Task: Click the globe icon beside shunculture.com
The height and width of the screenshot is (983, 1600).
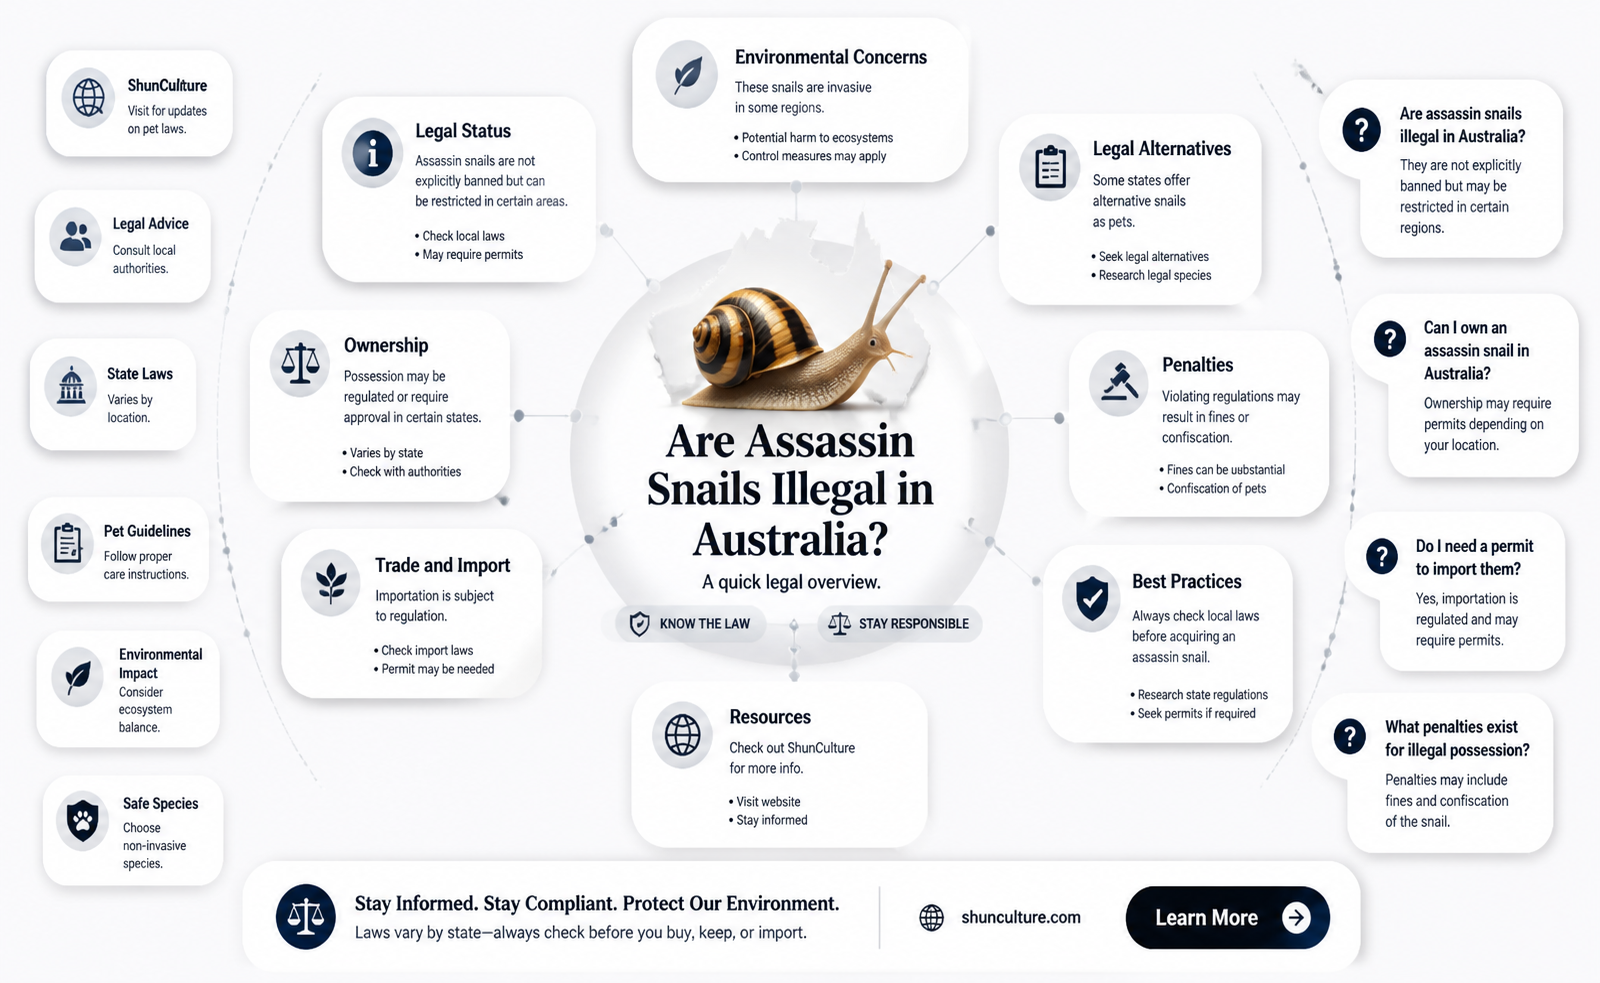Action: [x=931, y=917]
